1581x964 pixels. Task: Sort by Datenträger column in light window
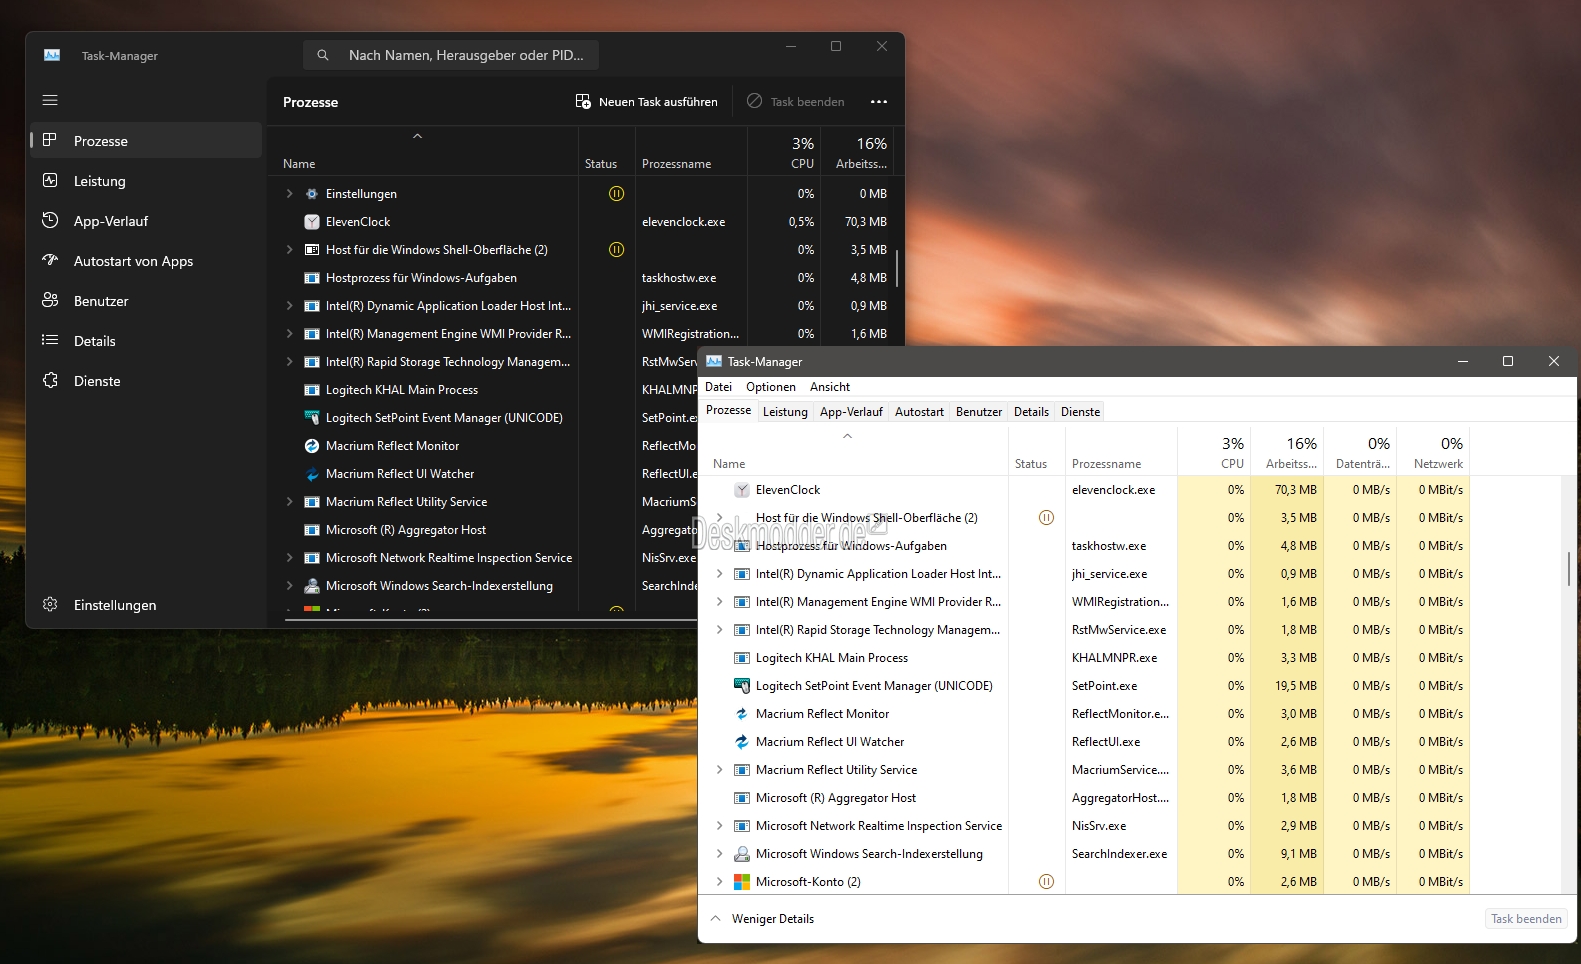(1359, 451)
